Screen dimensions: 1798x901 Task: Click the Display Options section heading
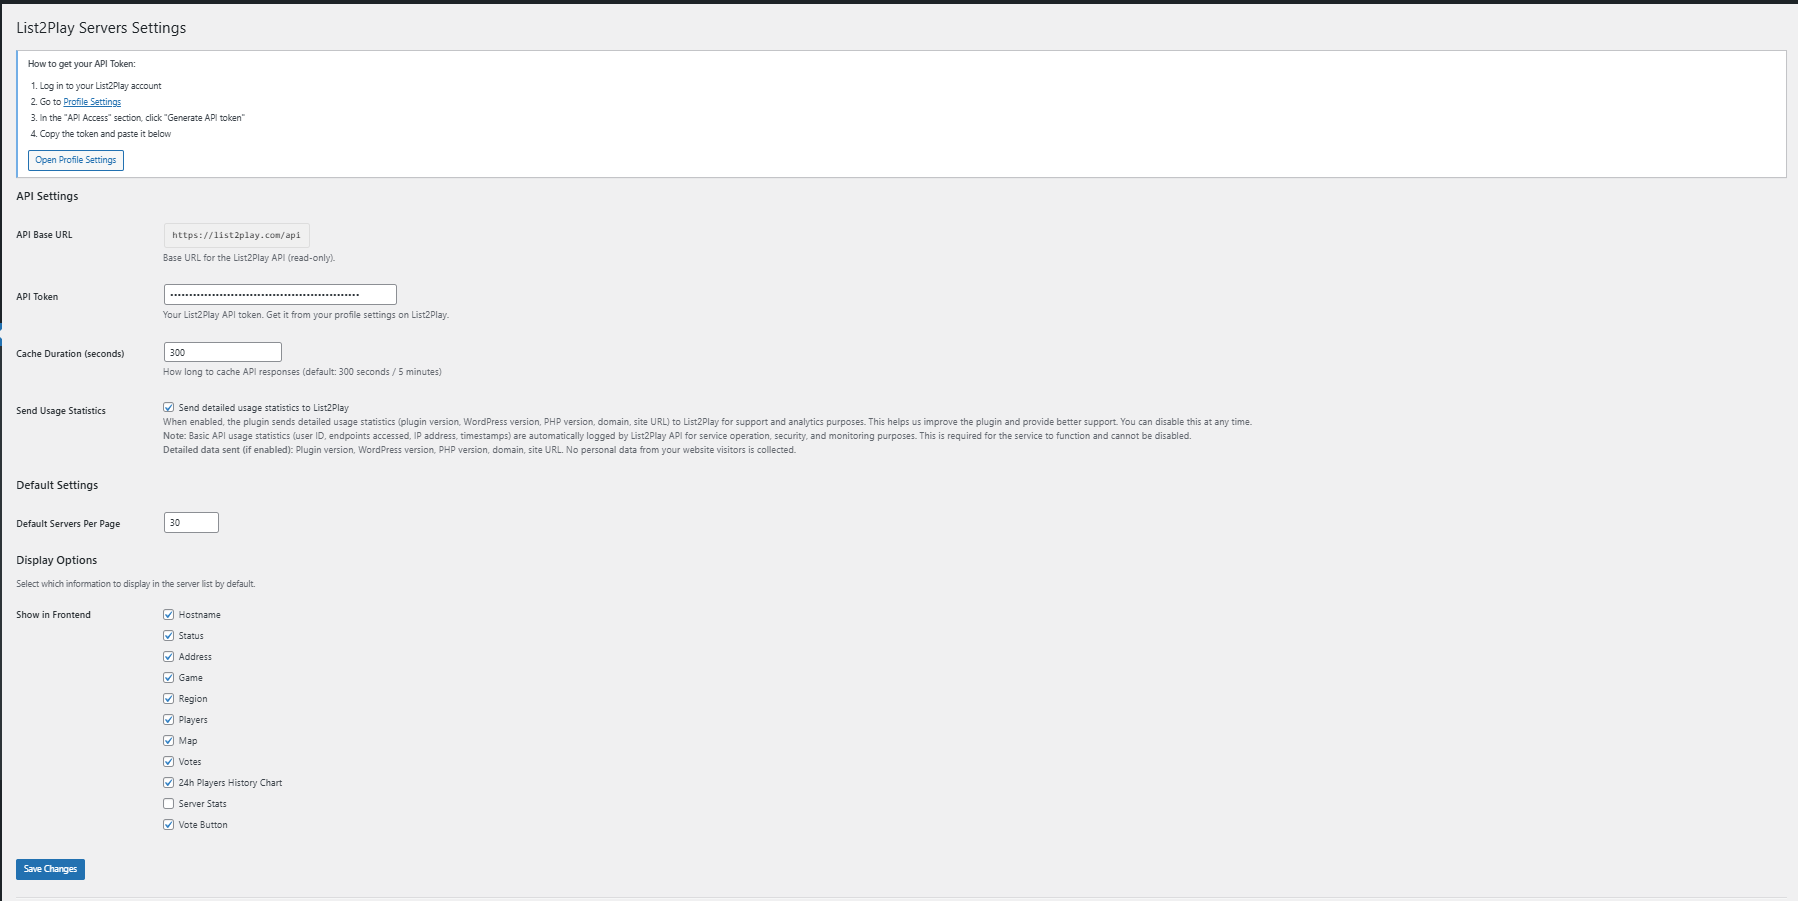pyautogui.click(x=57, y=560)
